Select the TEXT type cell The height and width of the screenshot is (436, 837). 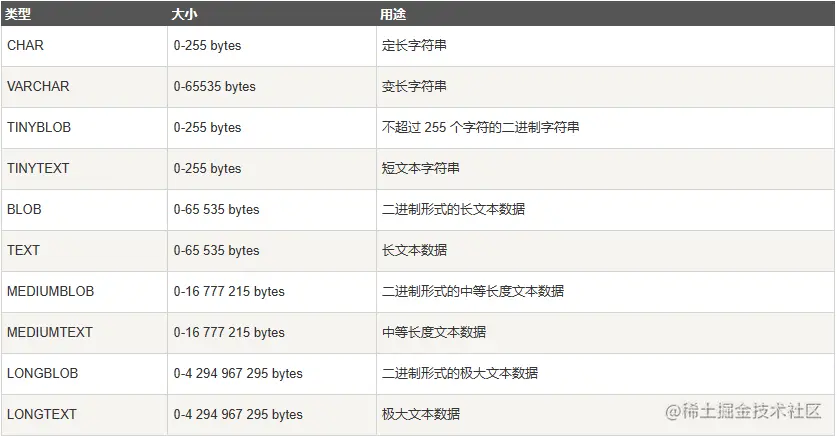[24, 251]
